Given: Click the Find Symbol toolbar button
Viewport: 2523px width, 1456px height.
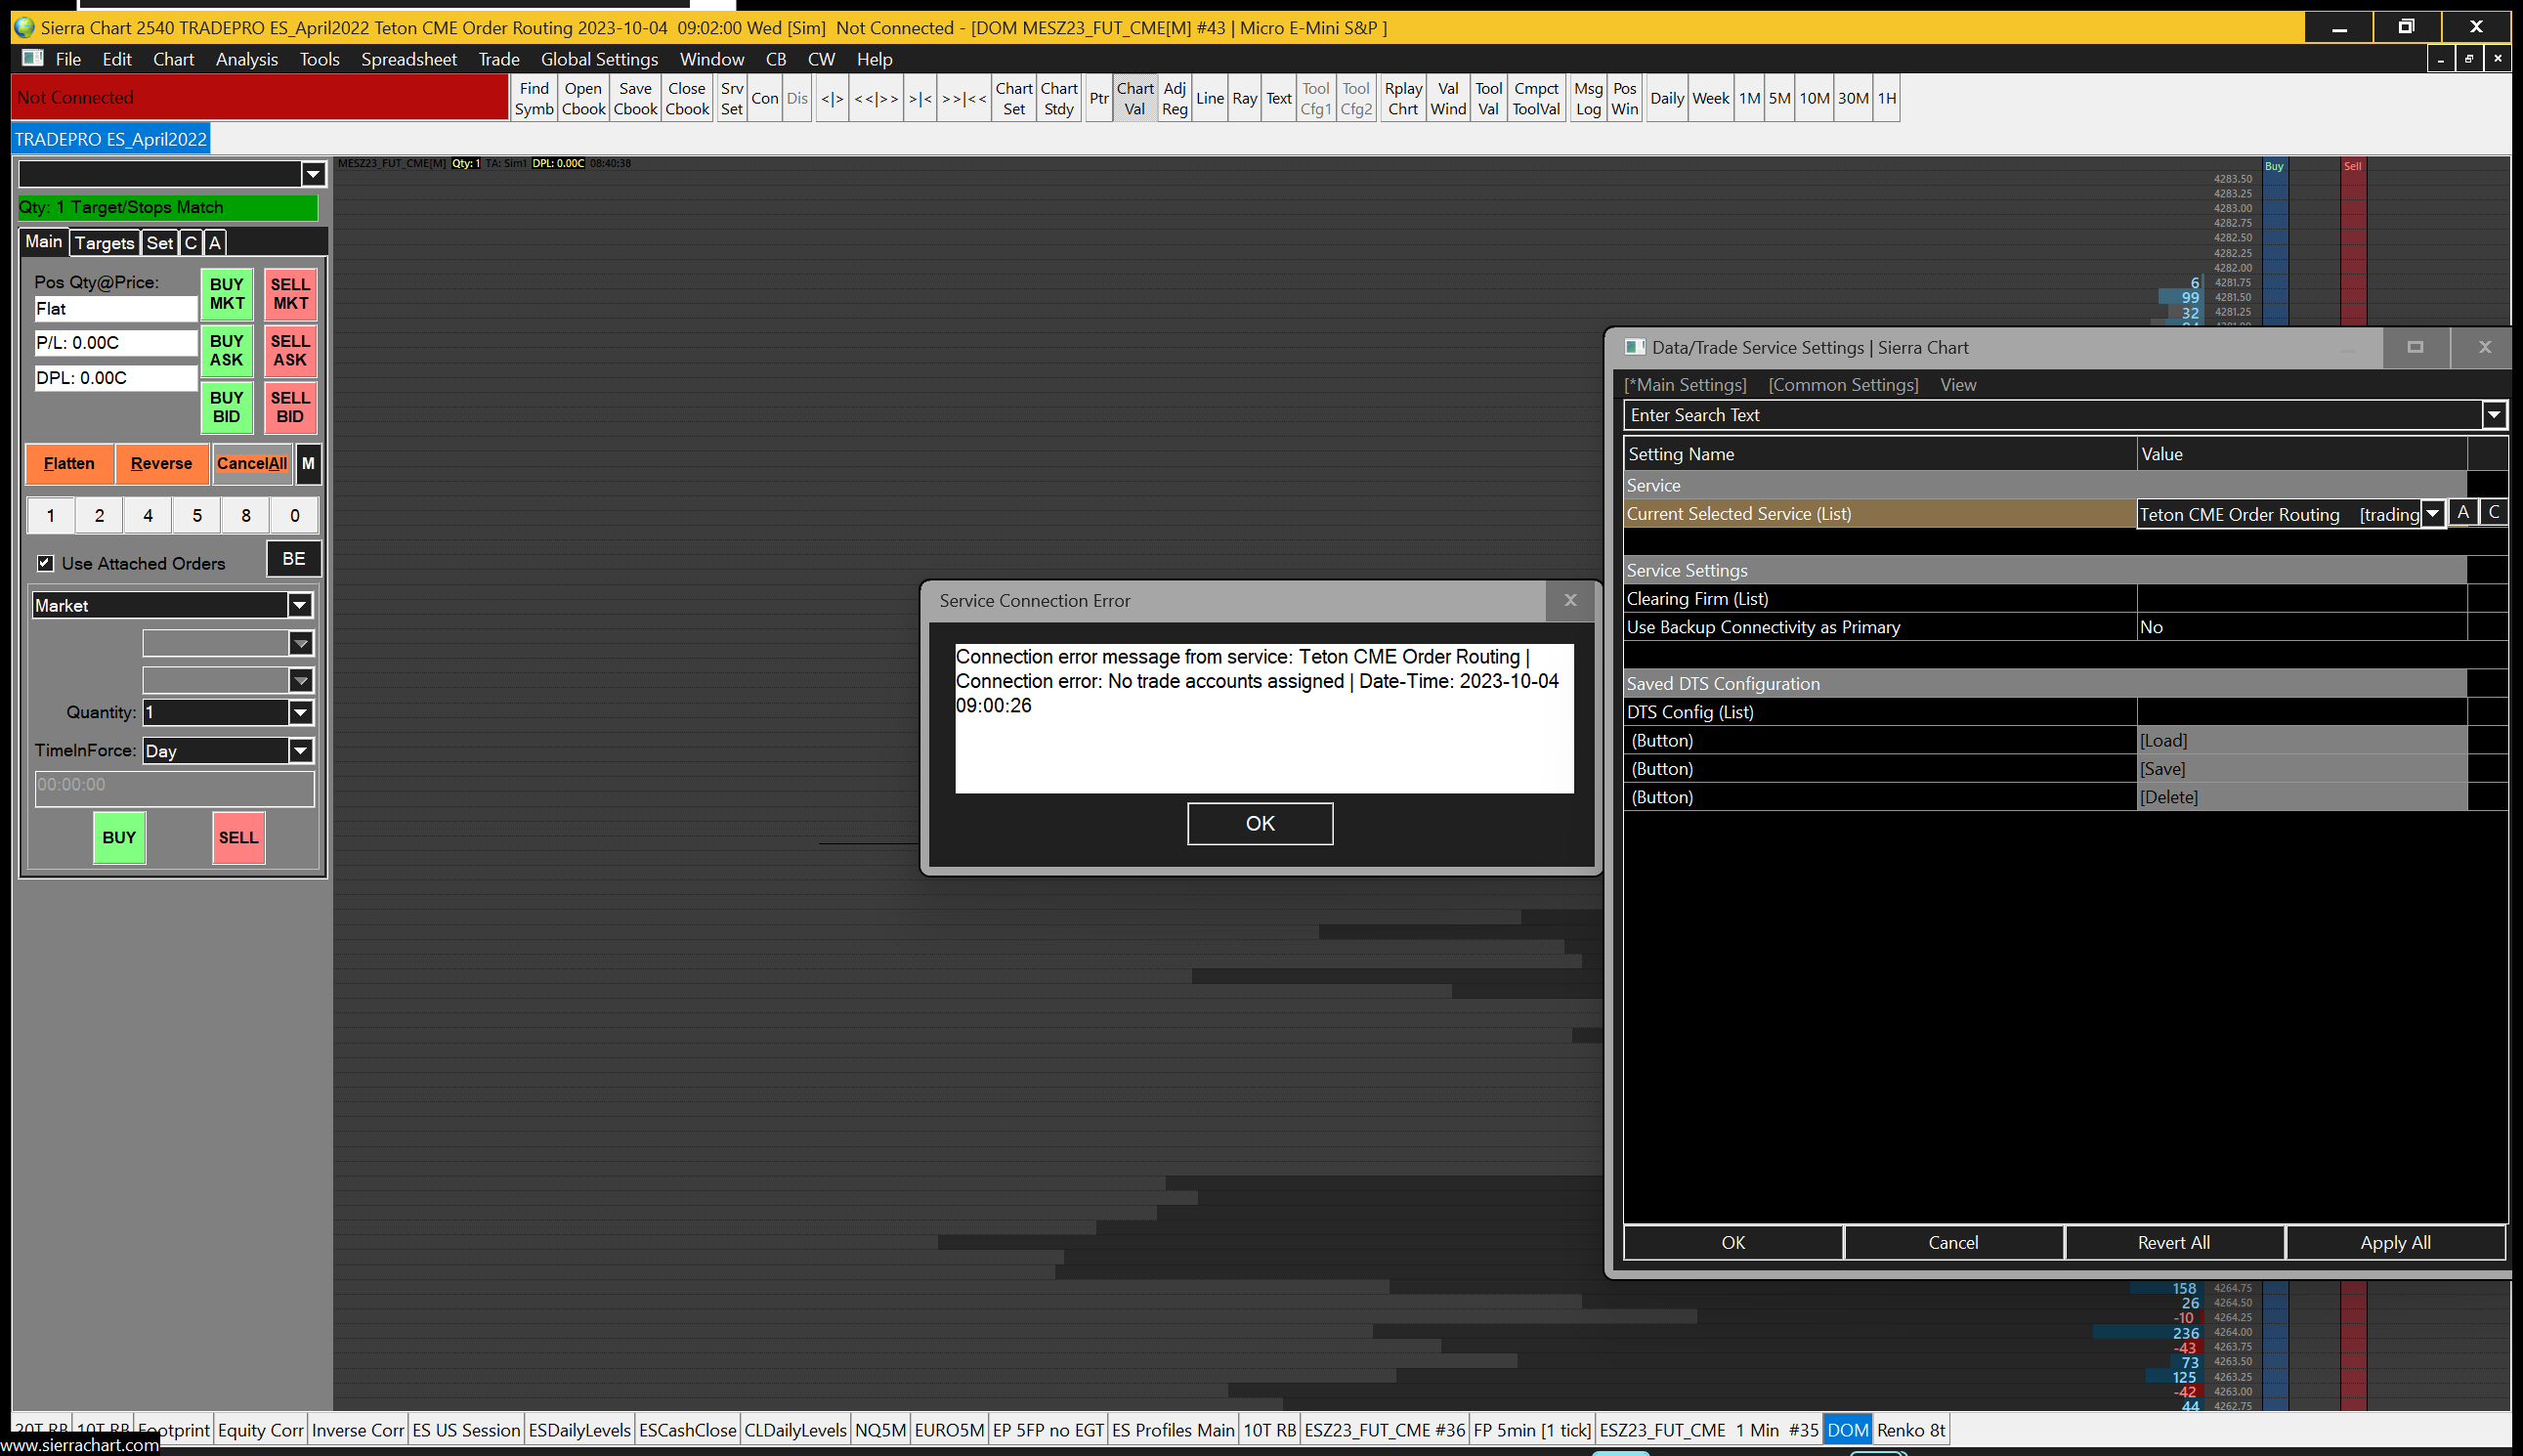Looking at the screenshot, I should click(534, 98).
